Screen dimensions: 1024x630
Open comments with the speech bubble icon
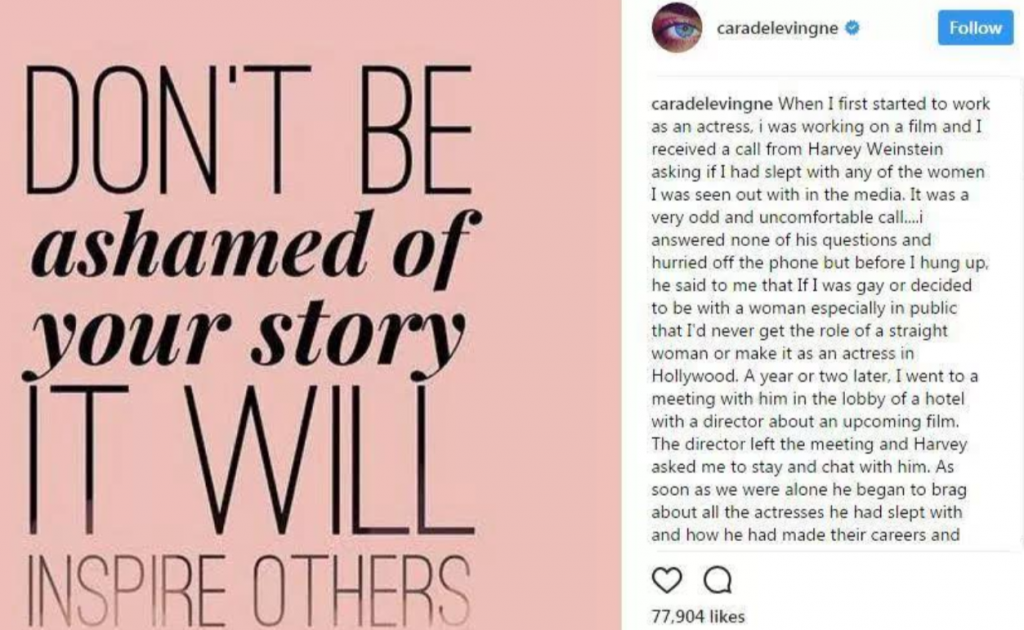pyautogui.click(x=718, y=580)
